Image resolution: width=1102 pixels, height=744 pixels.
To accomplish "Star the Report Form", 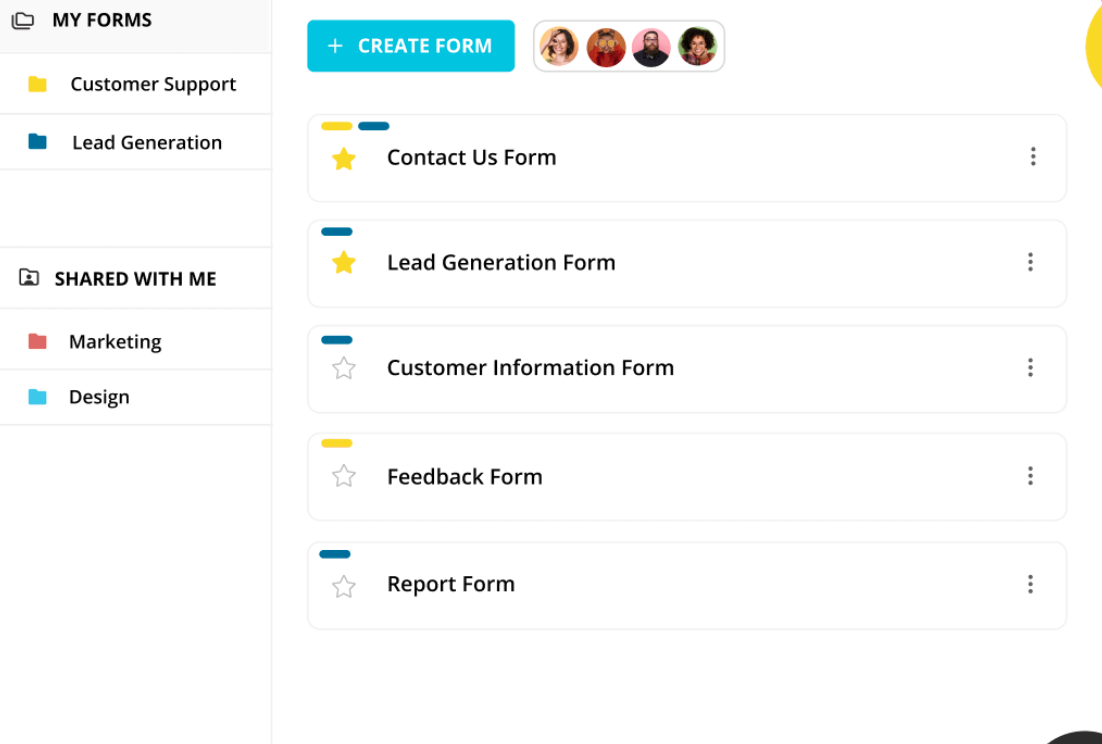I will tap(344, 586).
